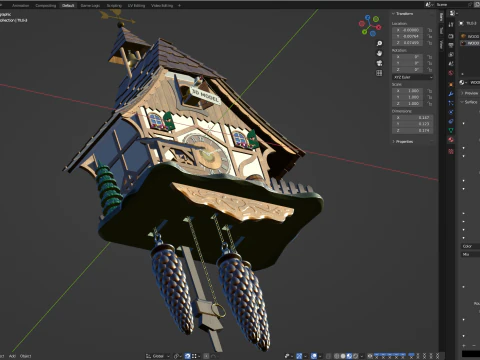Image resolution: width=480 pixels, height=360 pixels.
Task: Open the Active Tool properties tab
Action: tap(451, 25)
